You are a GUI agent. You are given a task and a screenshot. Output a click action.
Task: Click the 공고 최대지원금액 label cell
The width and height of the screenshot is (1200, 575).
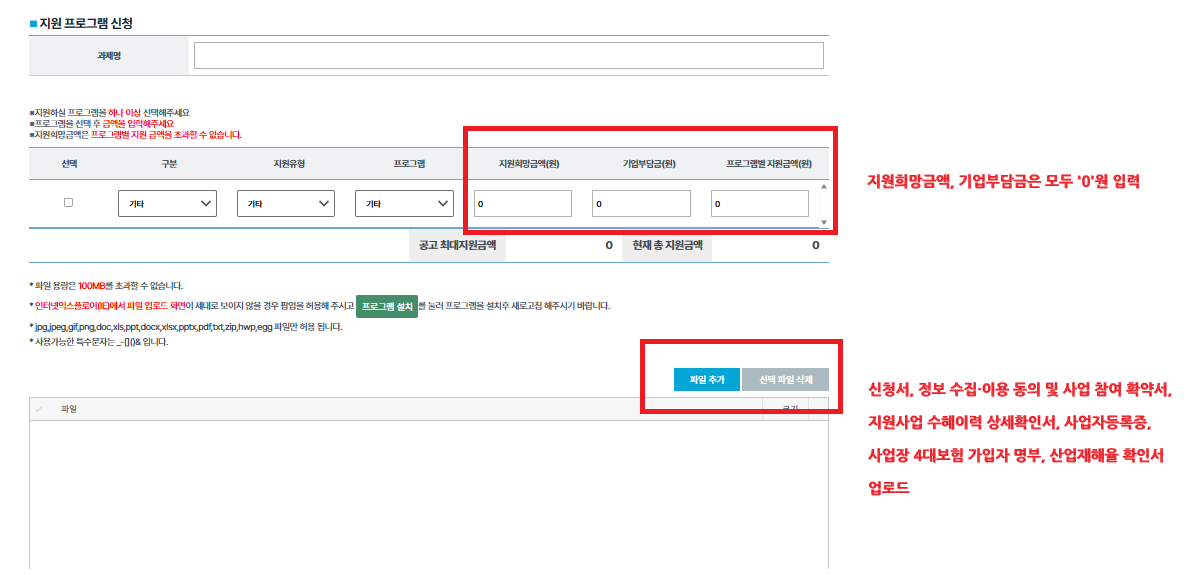(457, 245)
